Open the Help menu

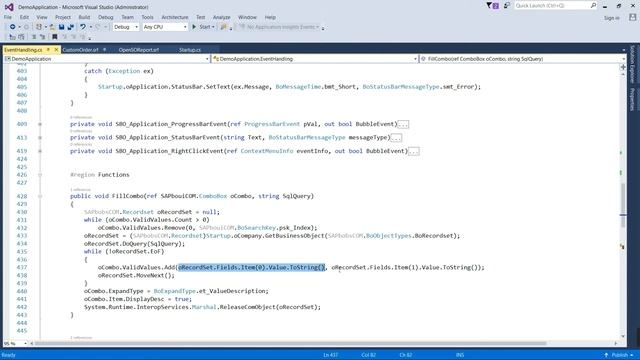pos(270,17)
